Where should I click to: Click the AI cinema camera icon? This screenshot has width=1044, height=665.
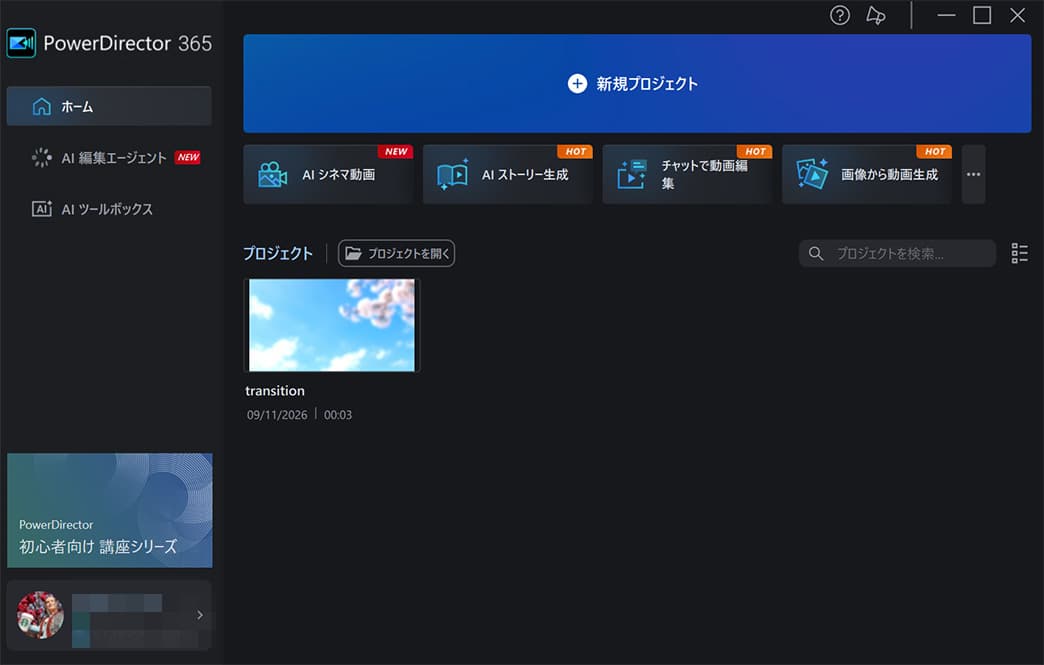point(272,174)
